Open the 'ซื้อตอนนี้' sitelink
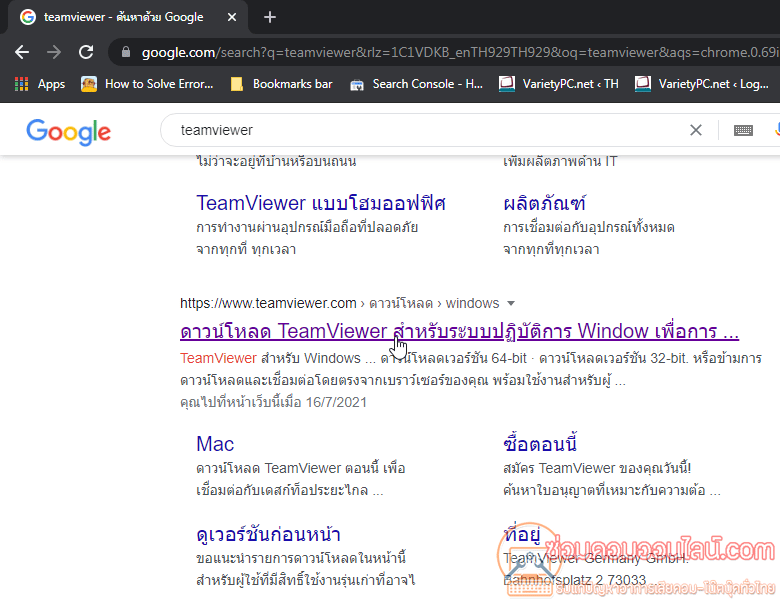Viewport: 780px width, 602px height. pyautogui.click(x=540, y=444)
